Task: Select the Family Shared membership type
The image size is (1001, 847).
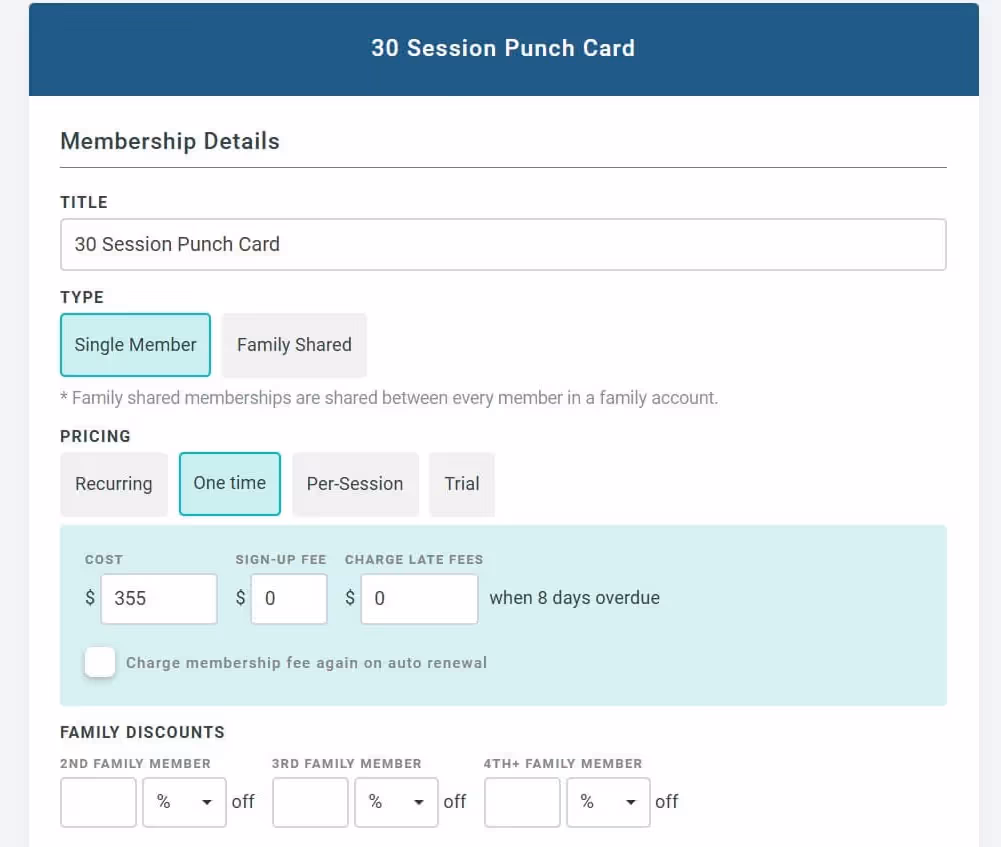Action: [x=294, y=345]
